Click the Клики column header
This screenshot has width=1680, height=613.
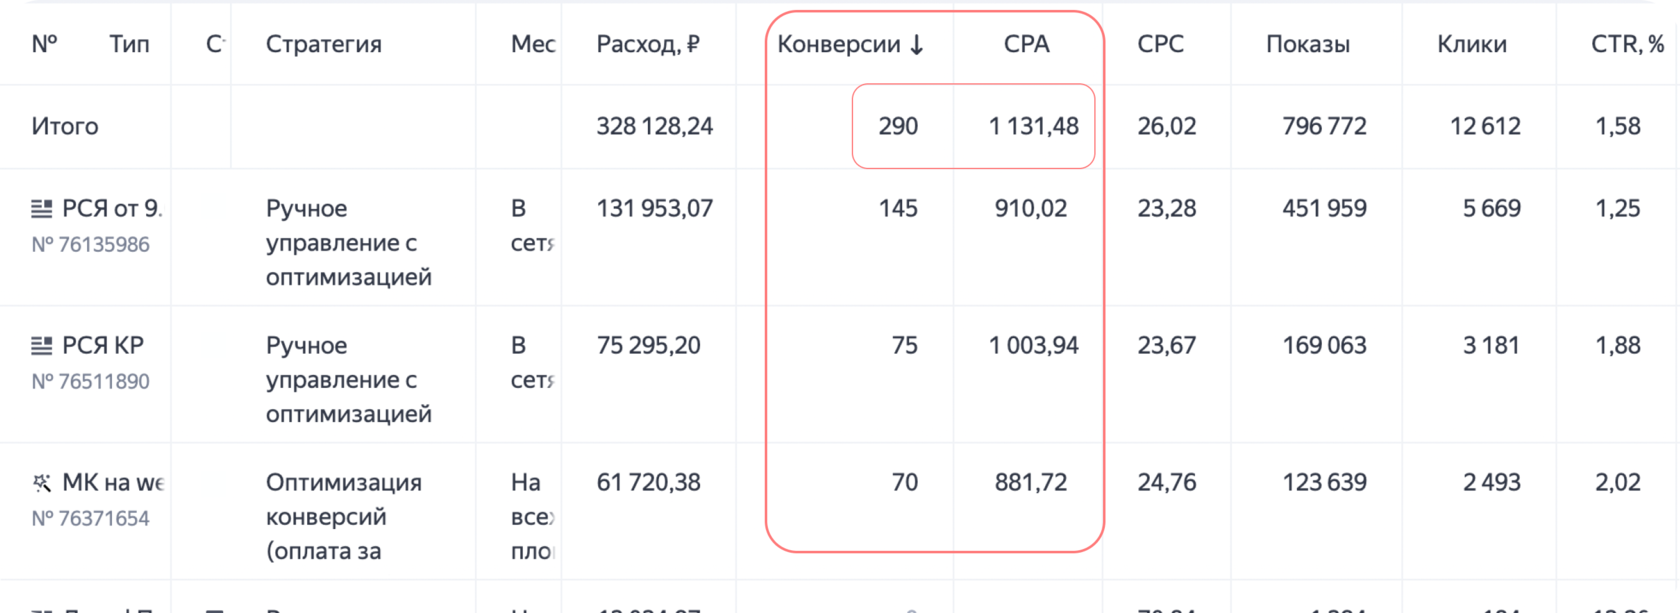pos(1471,45)
